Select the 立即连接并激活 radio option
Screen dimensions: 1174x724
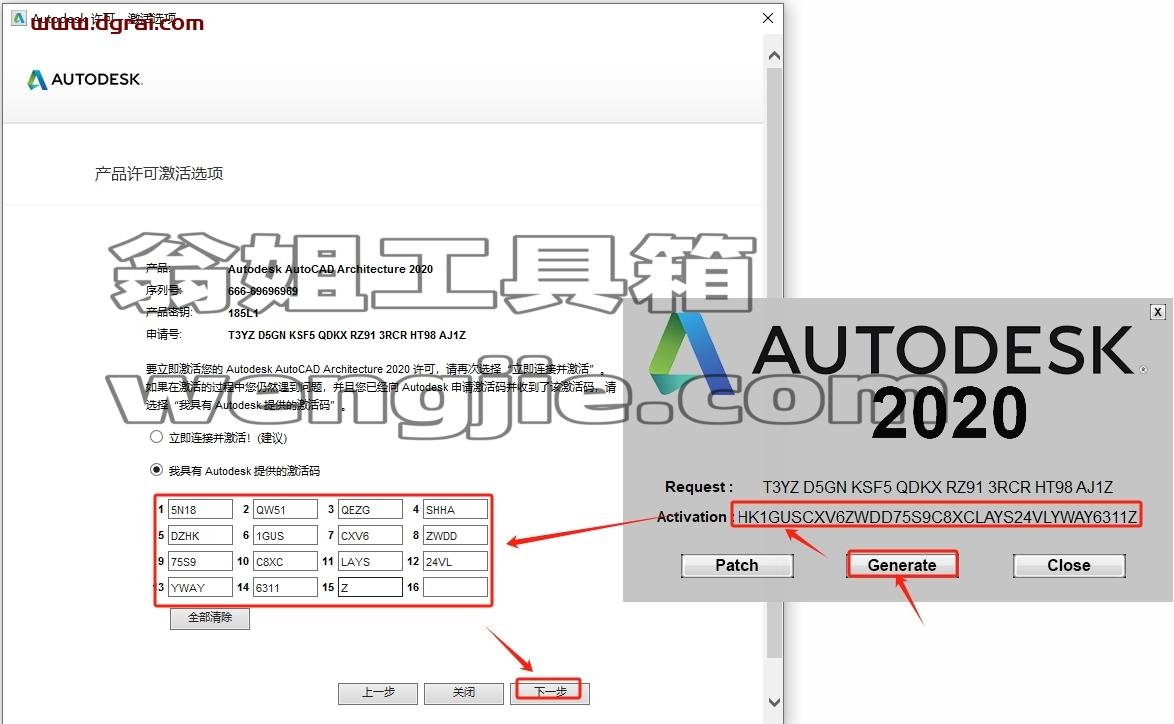(156, 436)
